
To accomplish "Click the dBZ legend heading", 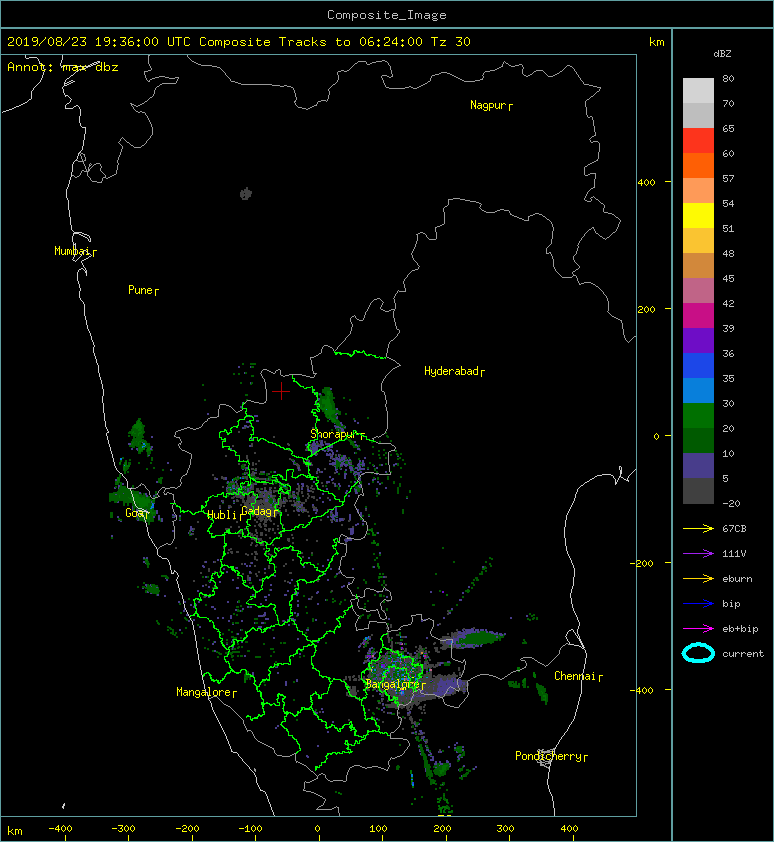I will pos(722,54).
